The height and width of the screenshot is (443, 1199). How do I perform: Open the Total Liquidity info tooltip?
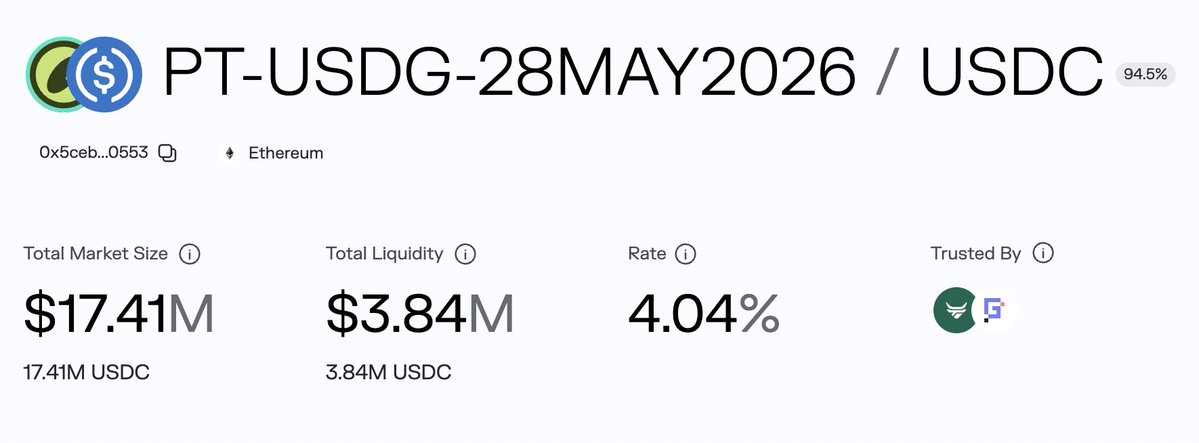click(x=464, y=254)
